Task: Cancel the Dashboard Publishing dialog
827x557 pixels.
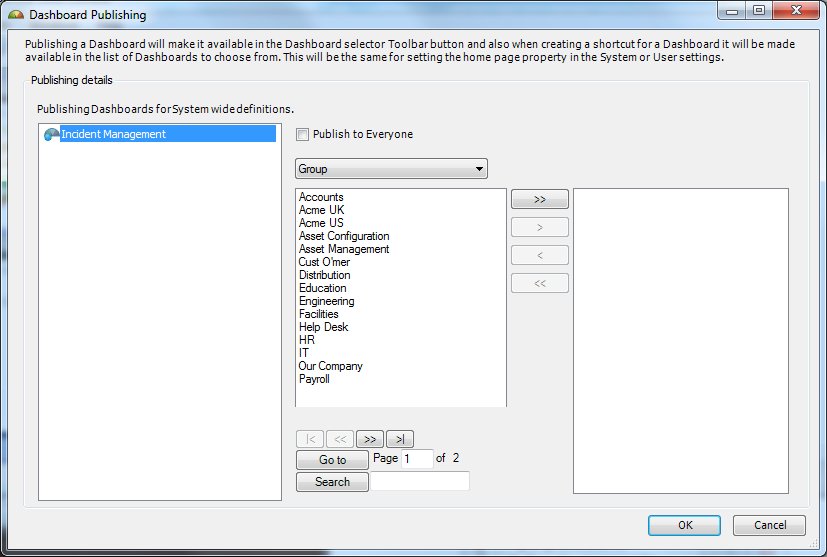Action: (770, 525)
